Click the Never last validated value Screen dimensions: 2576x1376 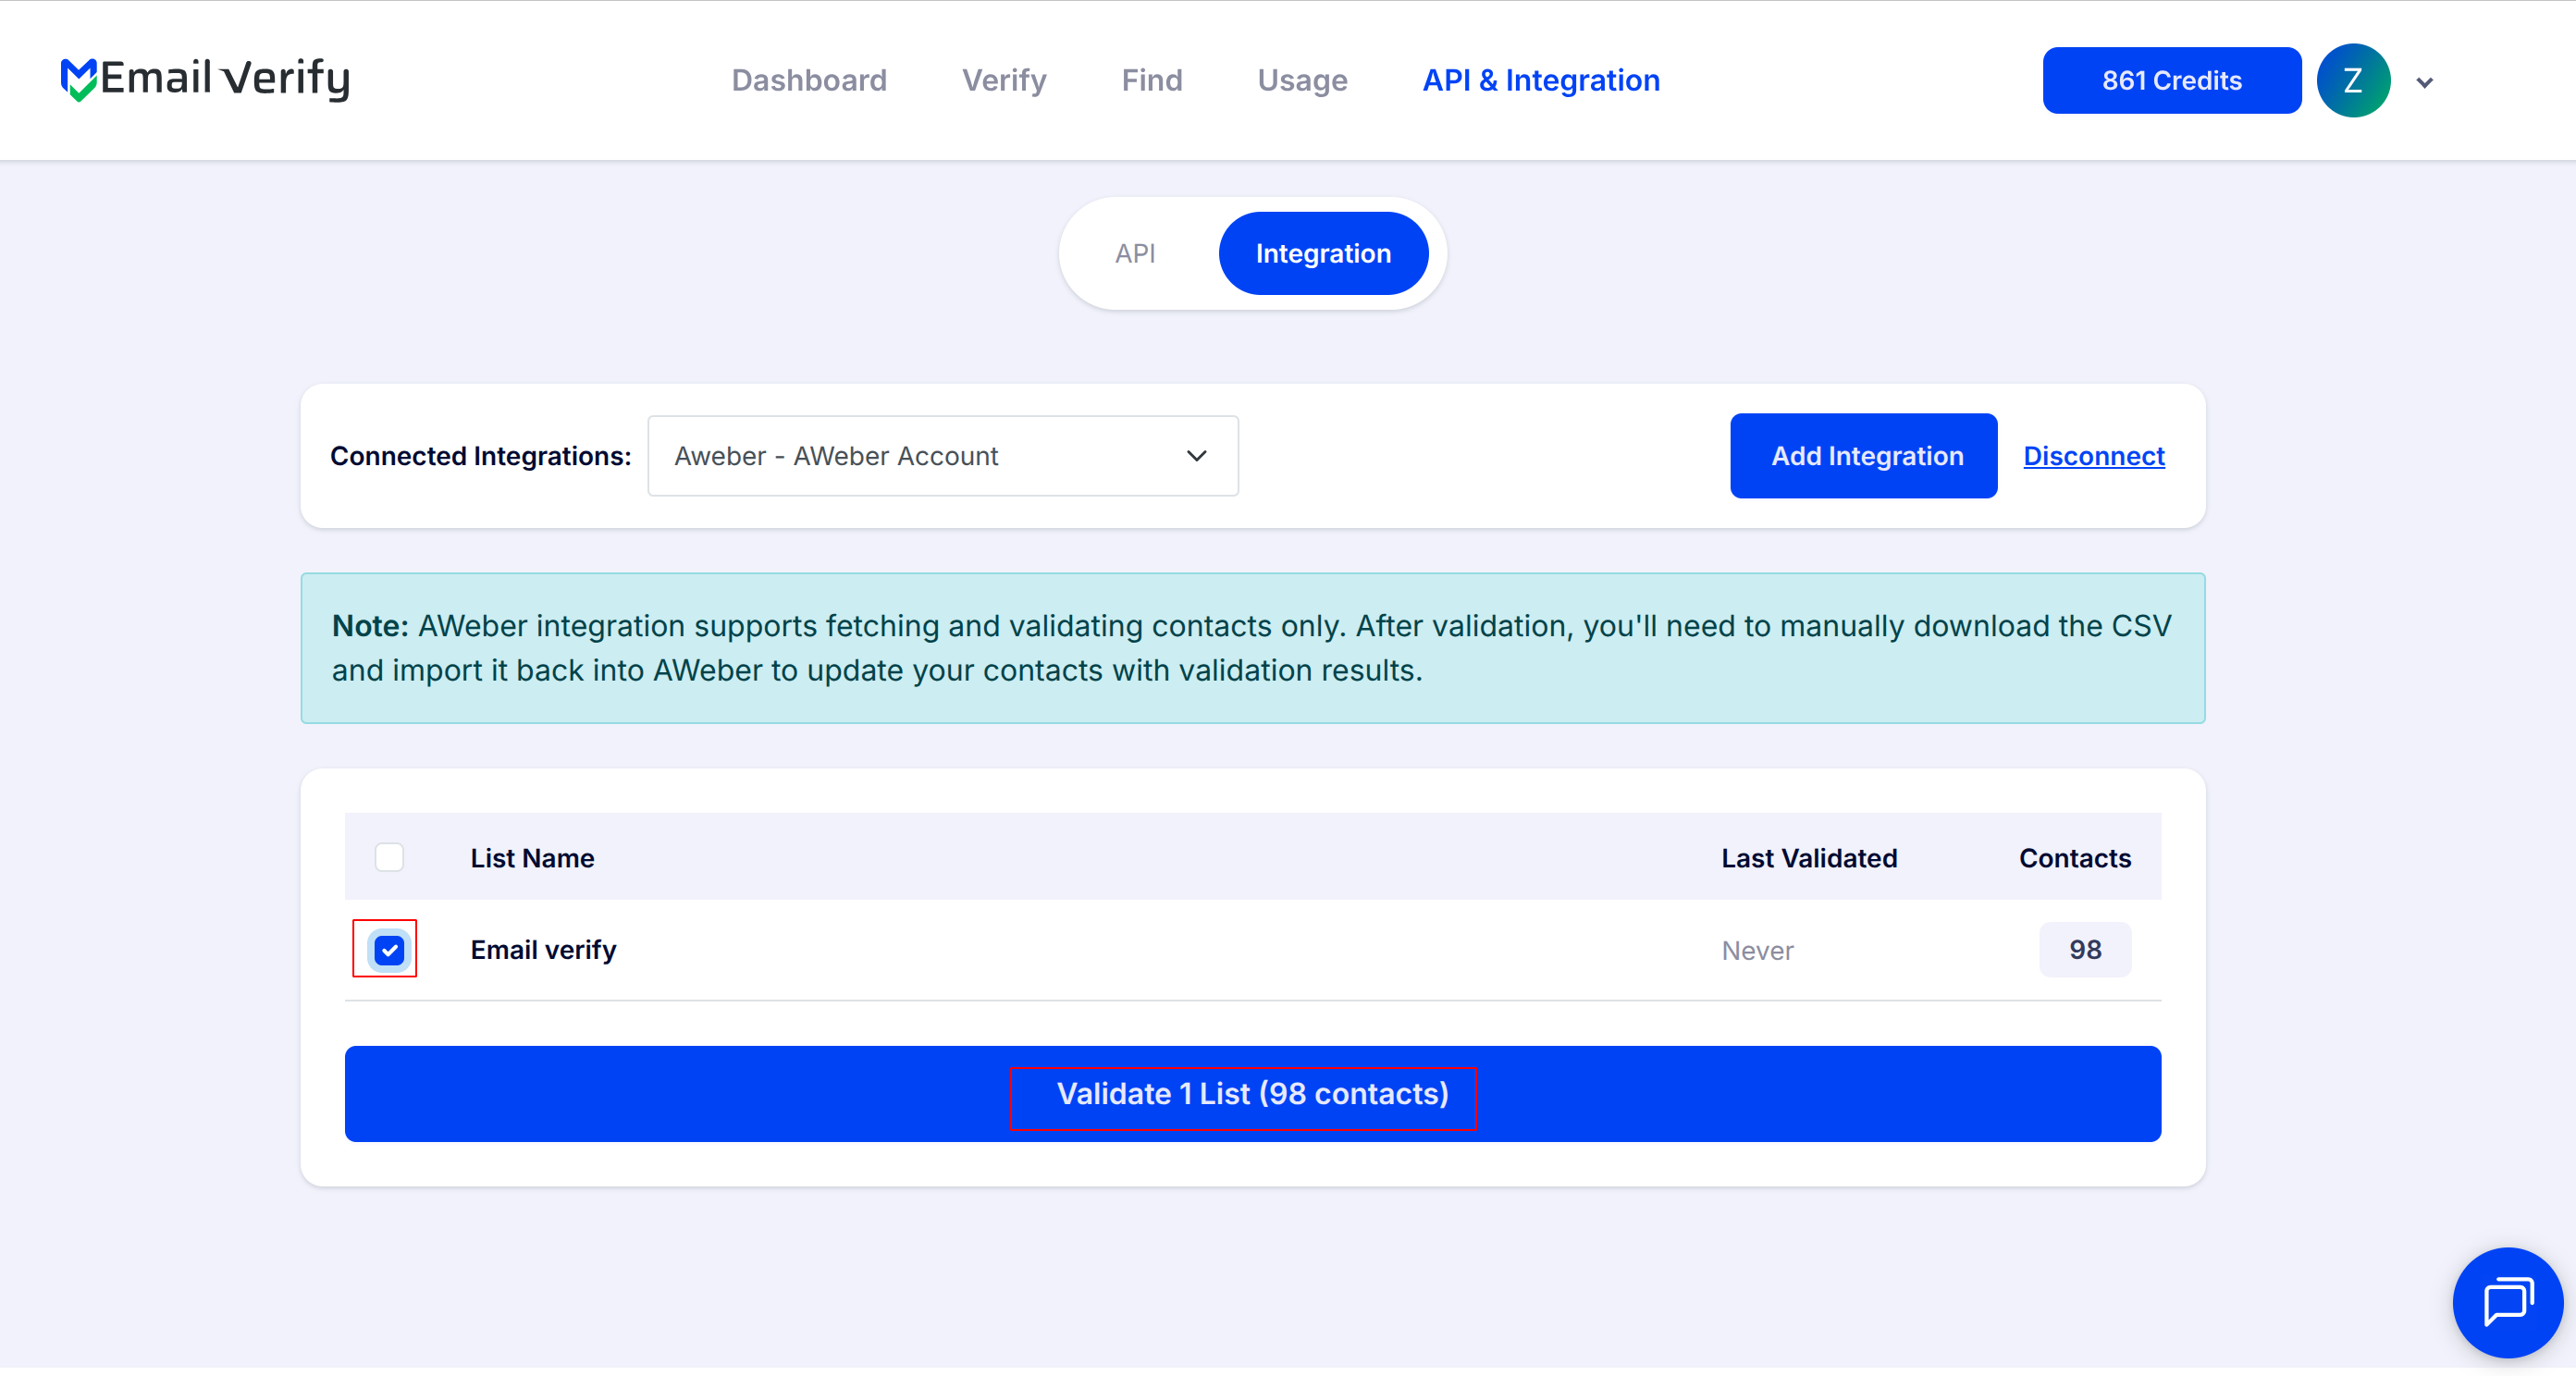(x=1757, y=950)
